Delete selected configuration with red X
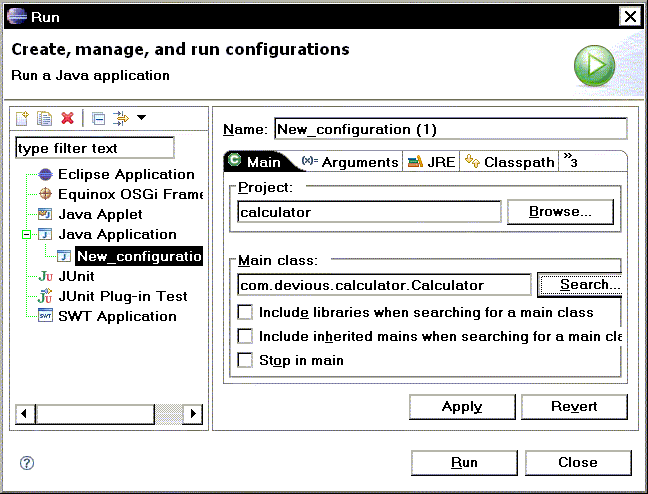Screen dimensions: 648x494 (67, 118)
